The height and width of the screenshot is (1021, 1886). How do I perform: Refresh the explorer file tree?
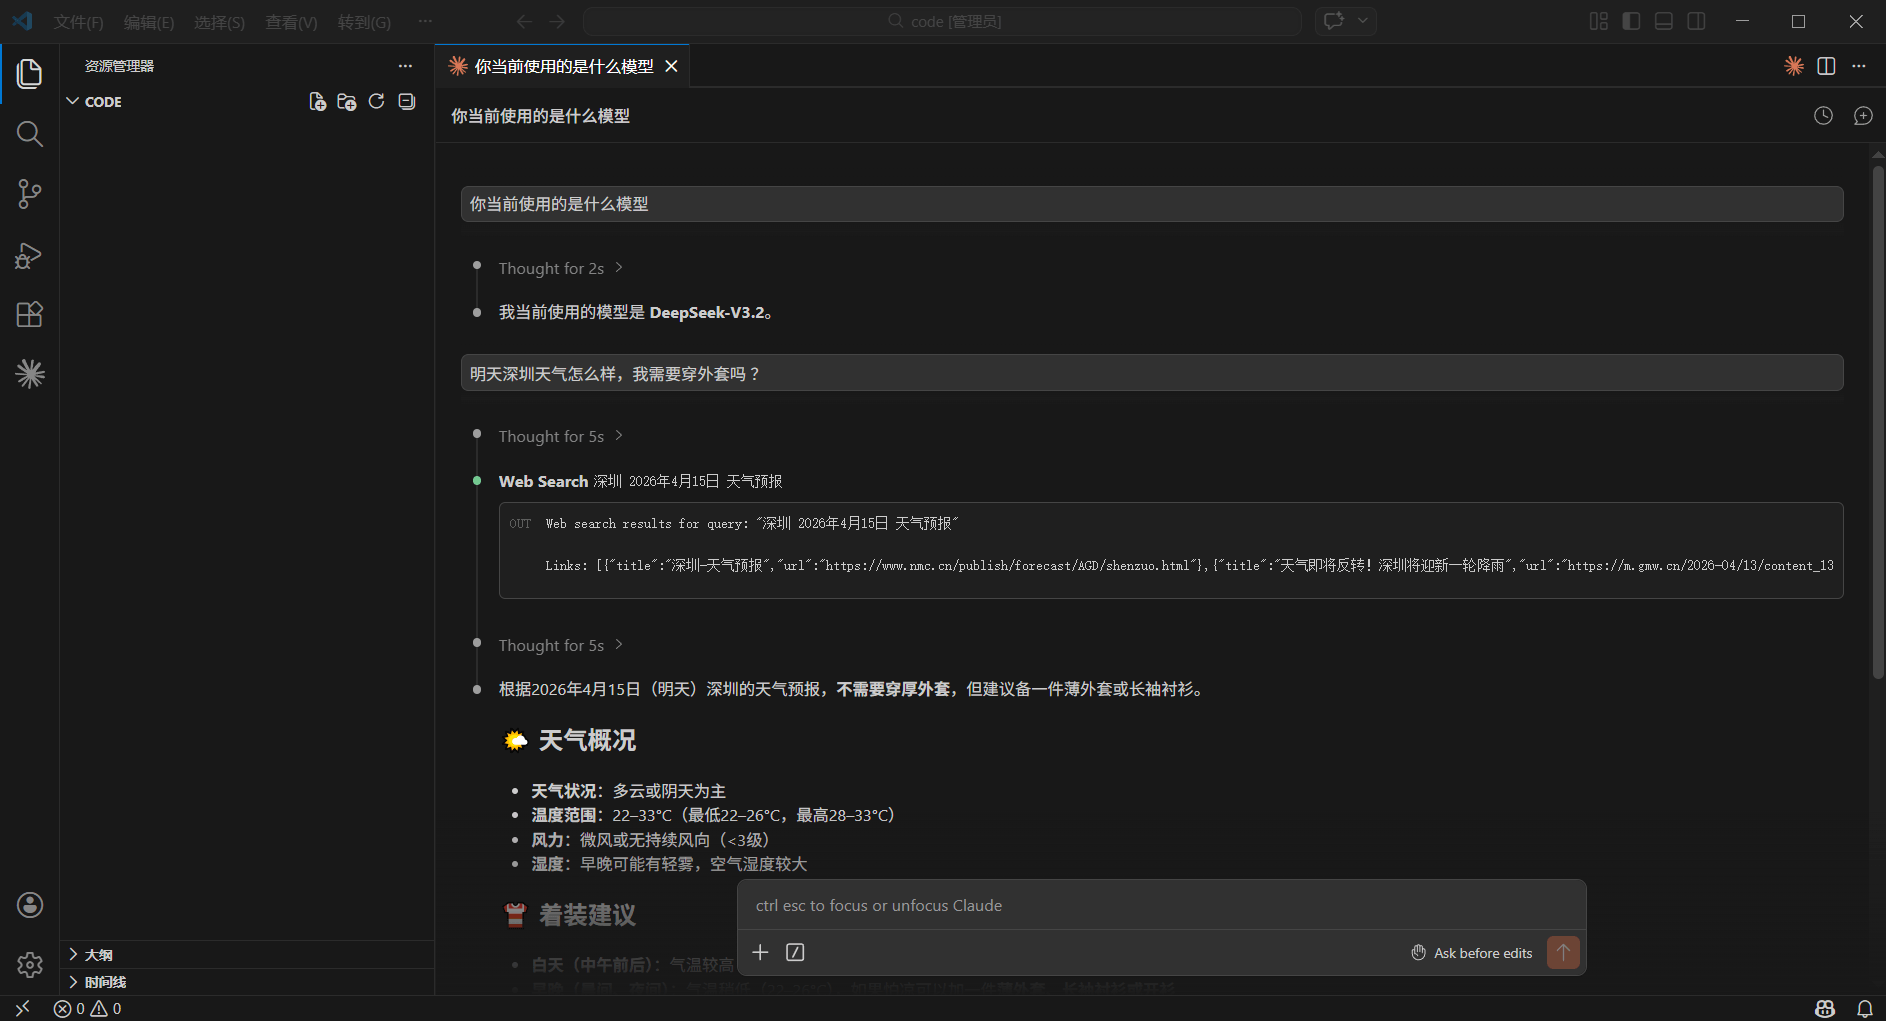tap(376, 102)
